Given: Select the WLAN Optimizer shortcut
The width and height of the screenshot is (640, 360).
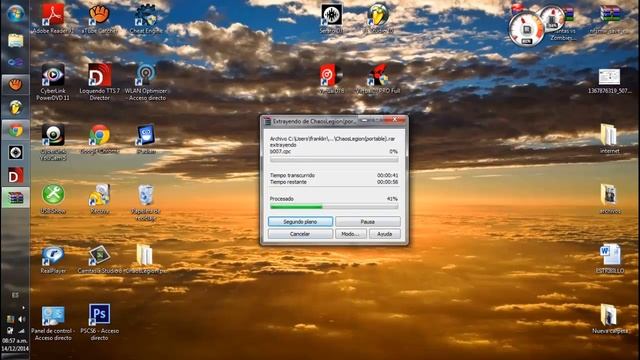Looking at the screenshot, I should [146, 82].
